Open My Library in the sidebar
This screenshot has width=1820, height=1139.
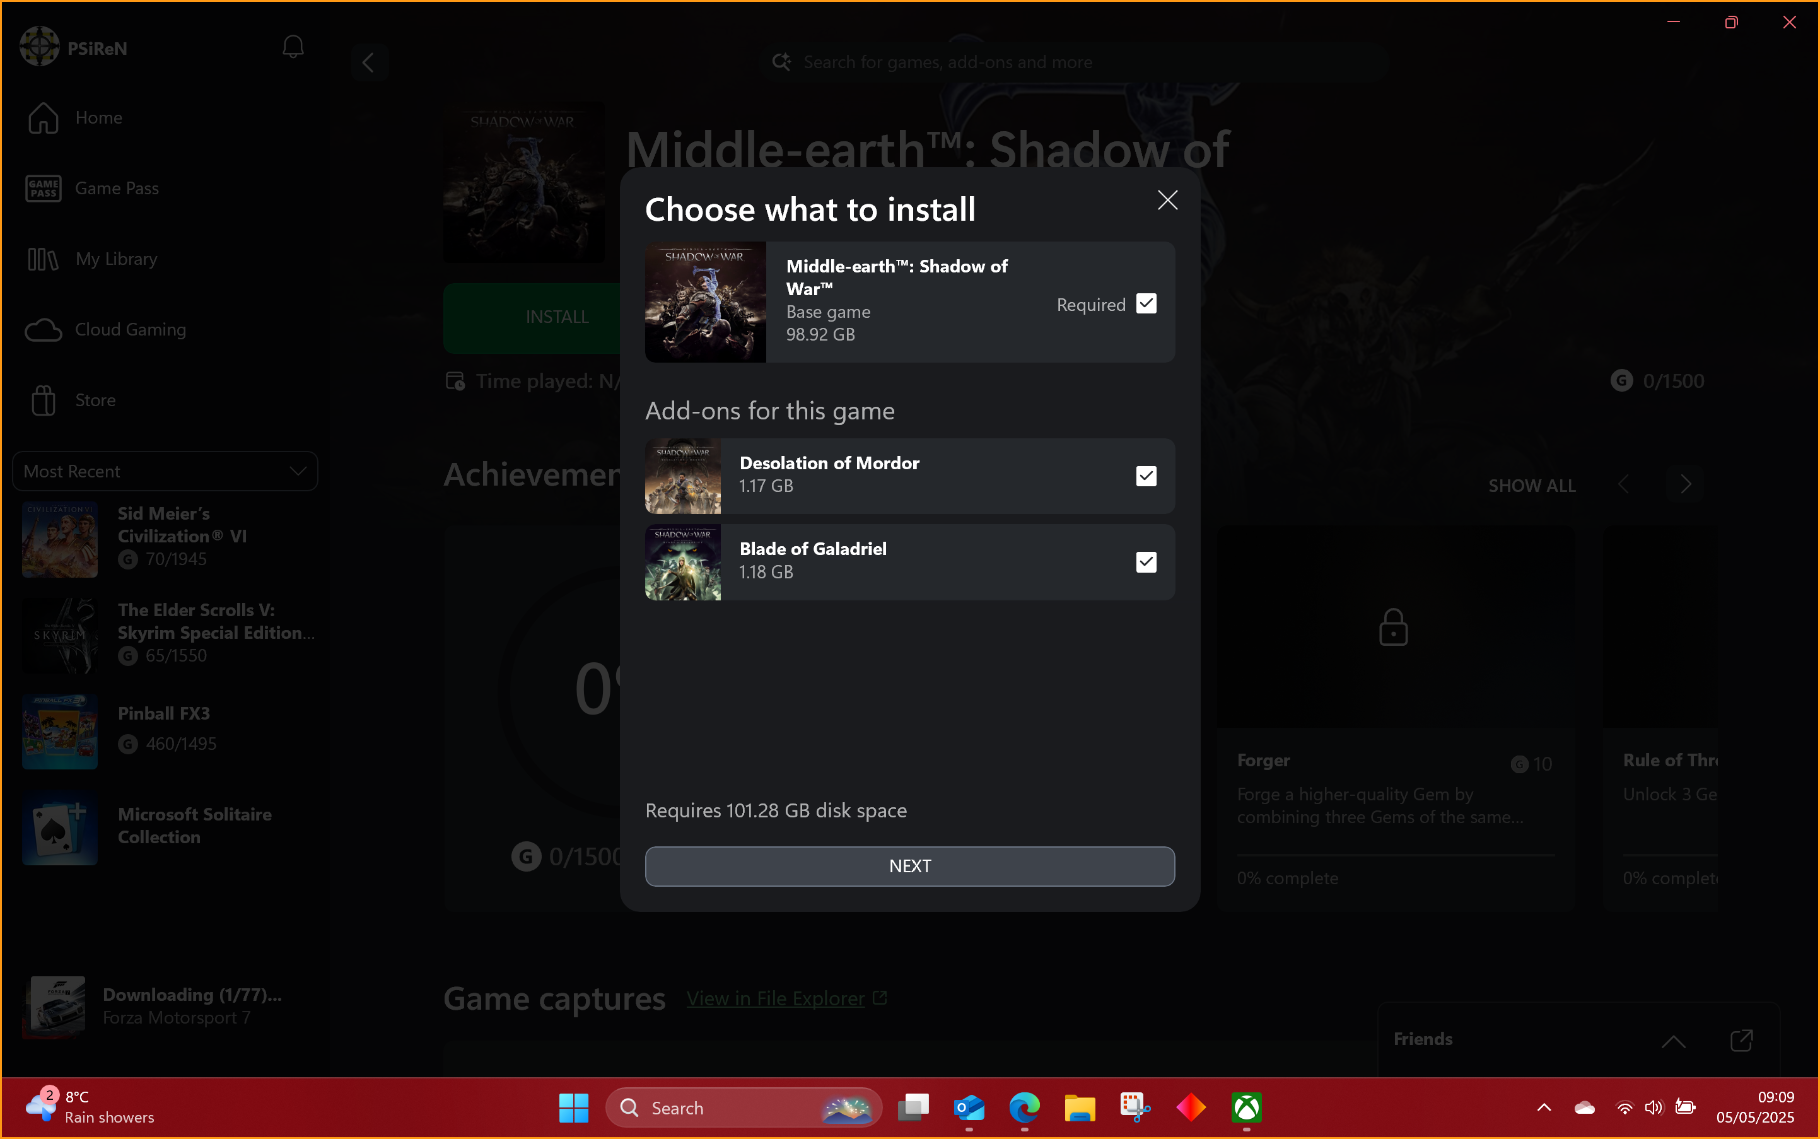pos(116,259)
